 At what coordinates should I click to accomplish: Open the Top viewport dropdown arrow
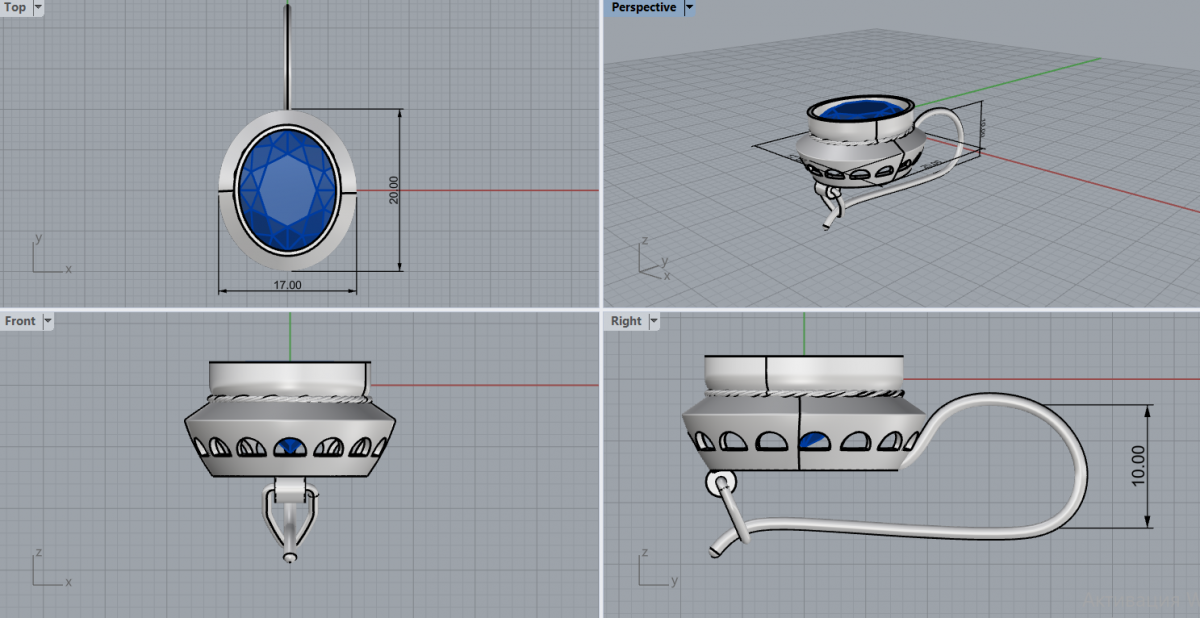[38, 8]
